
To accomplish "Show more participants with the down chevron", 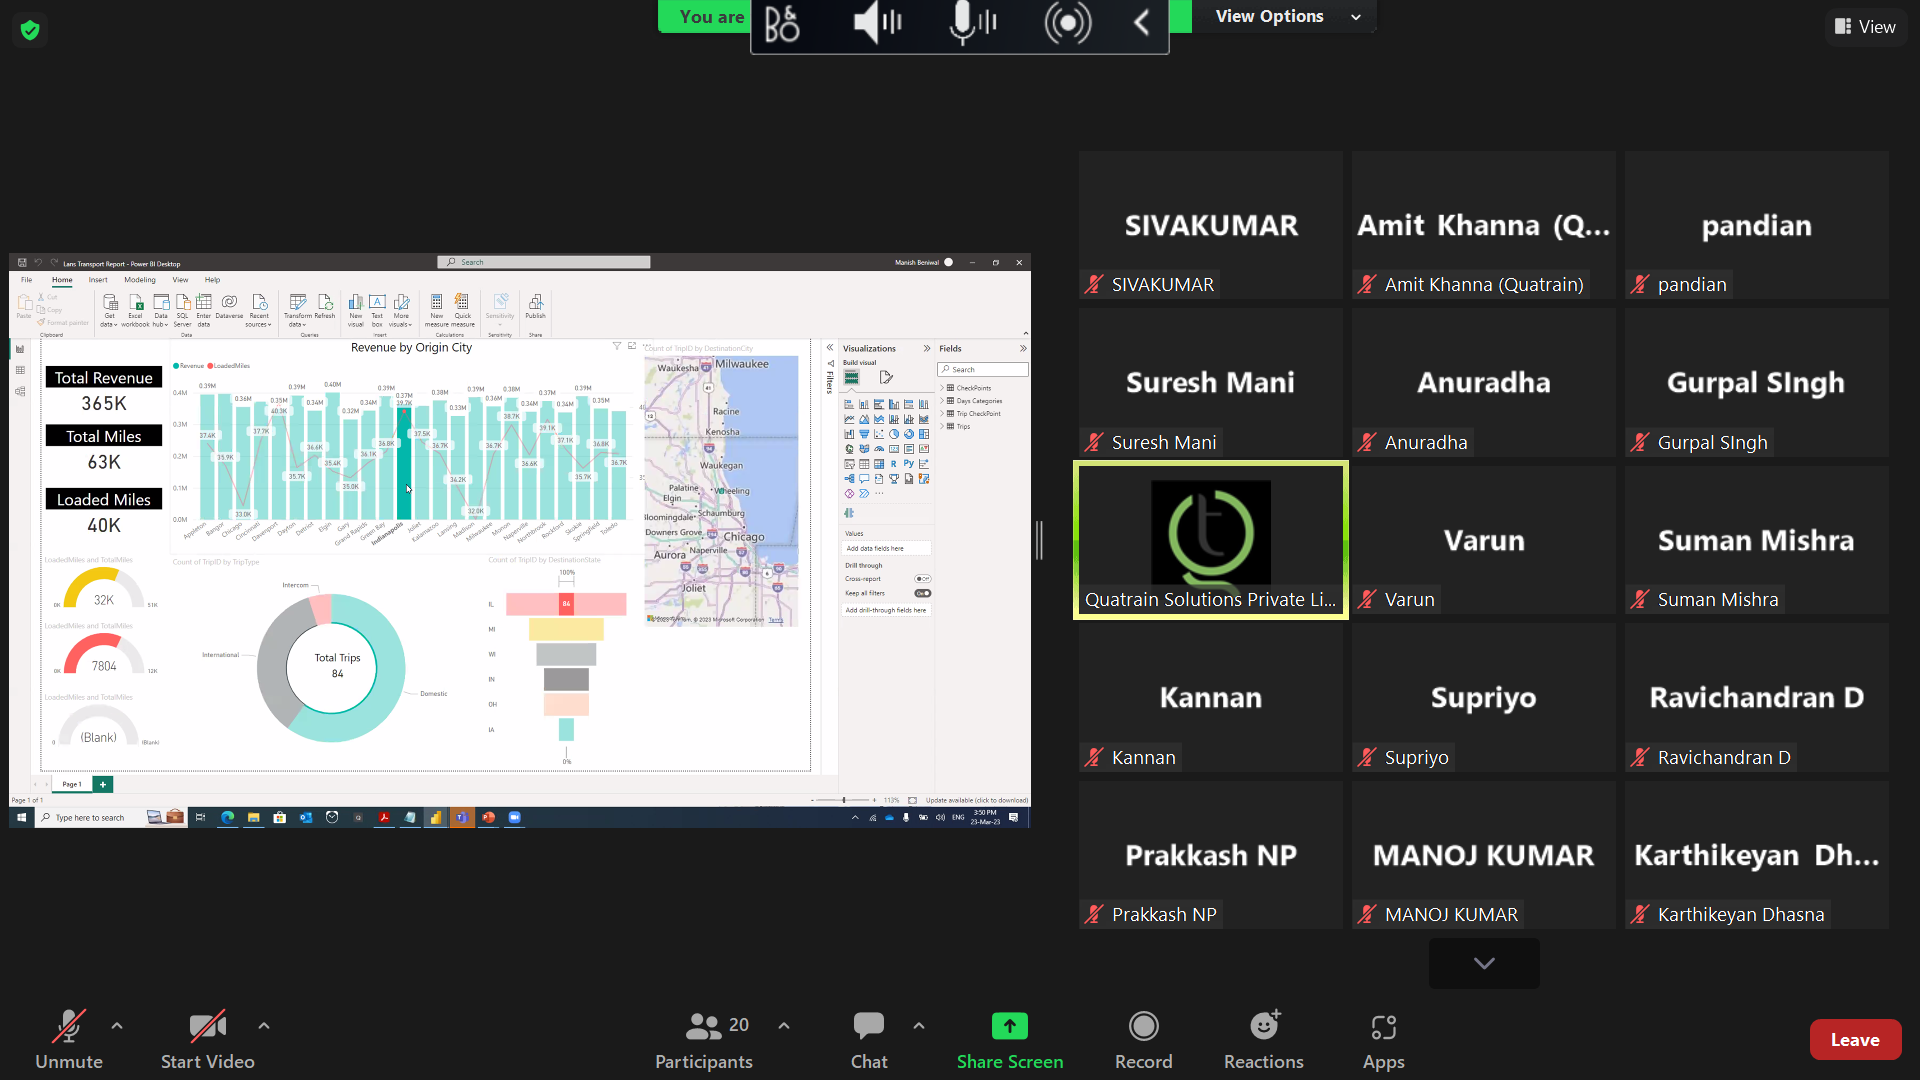I will tap(1484, 963).
